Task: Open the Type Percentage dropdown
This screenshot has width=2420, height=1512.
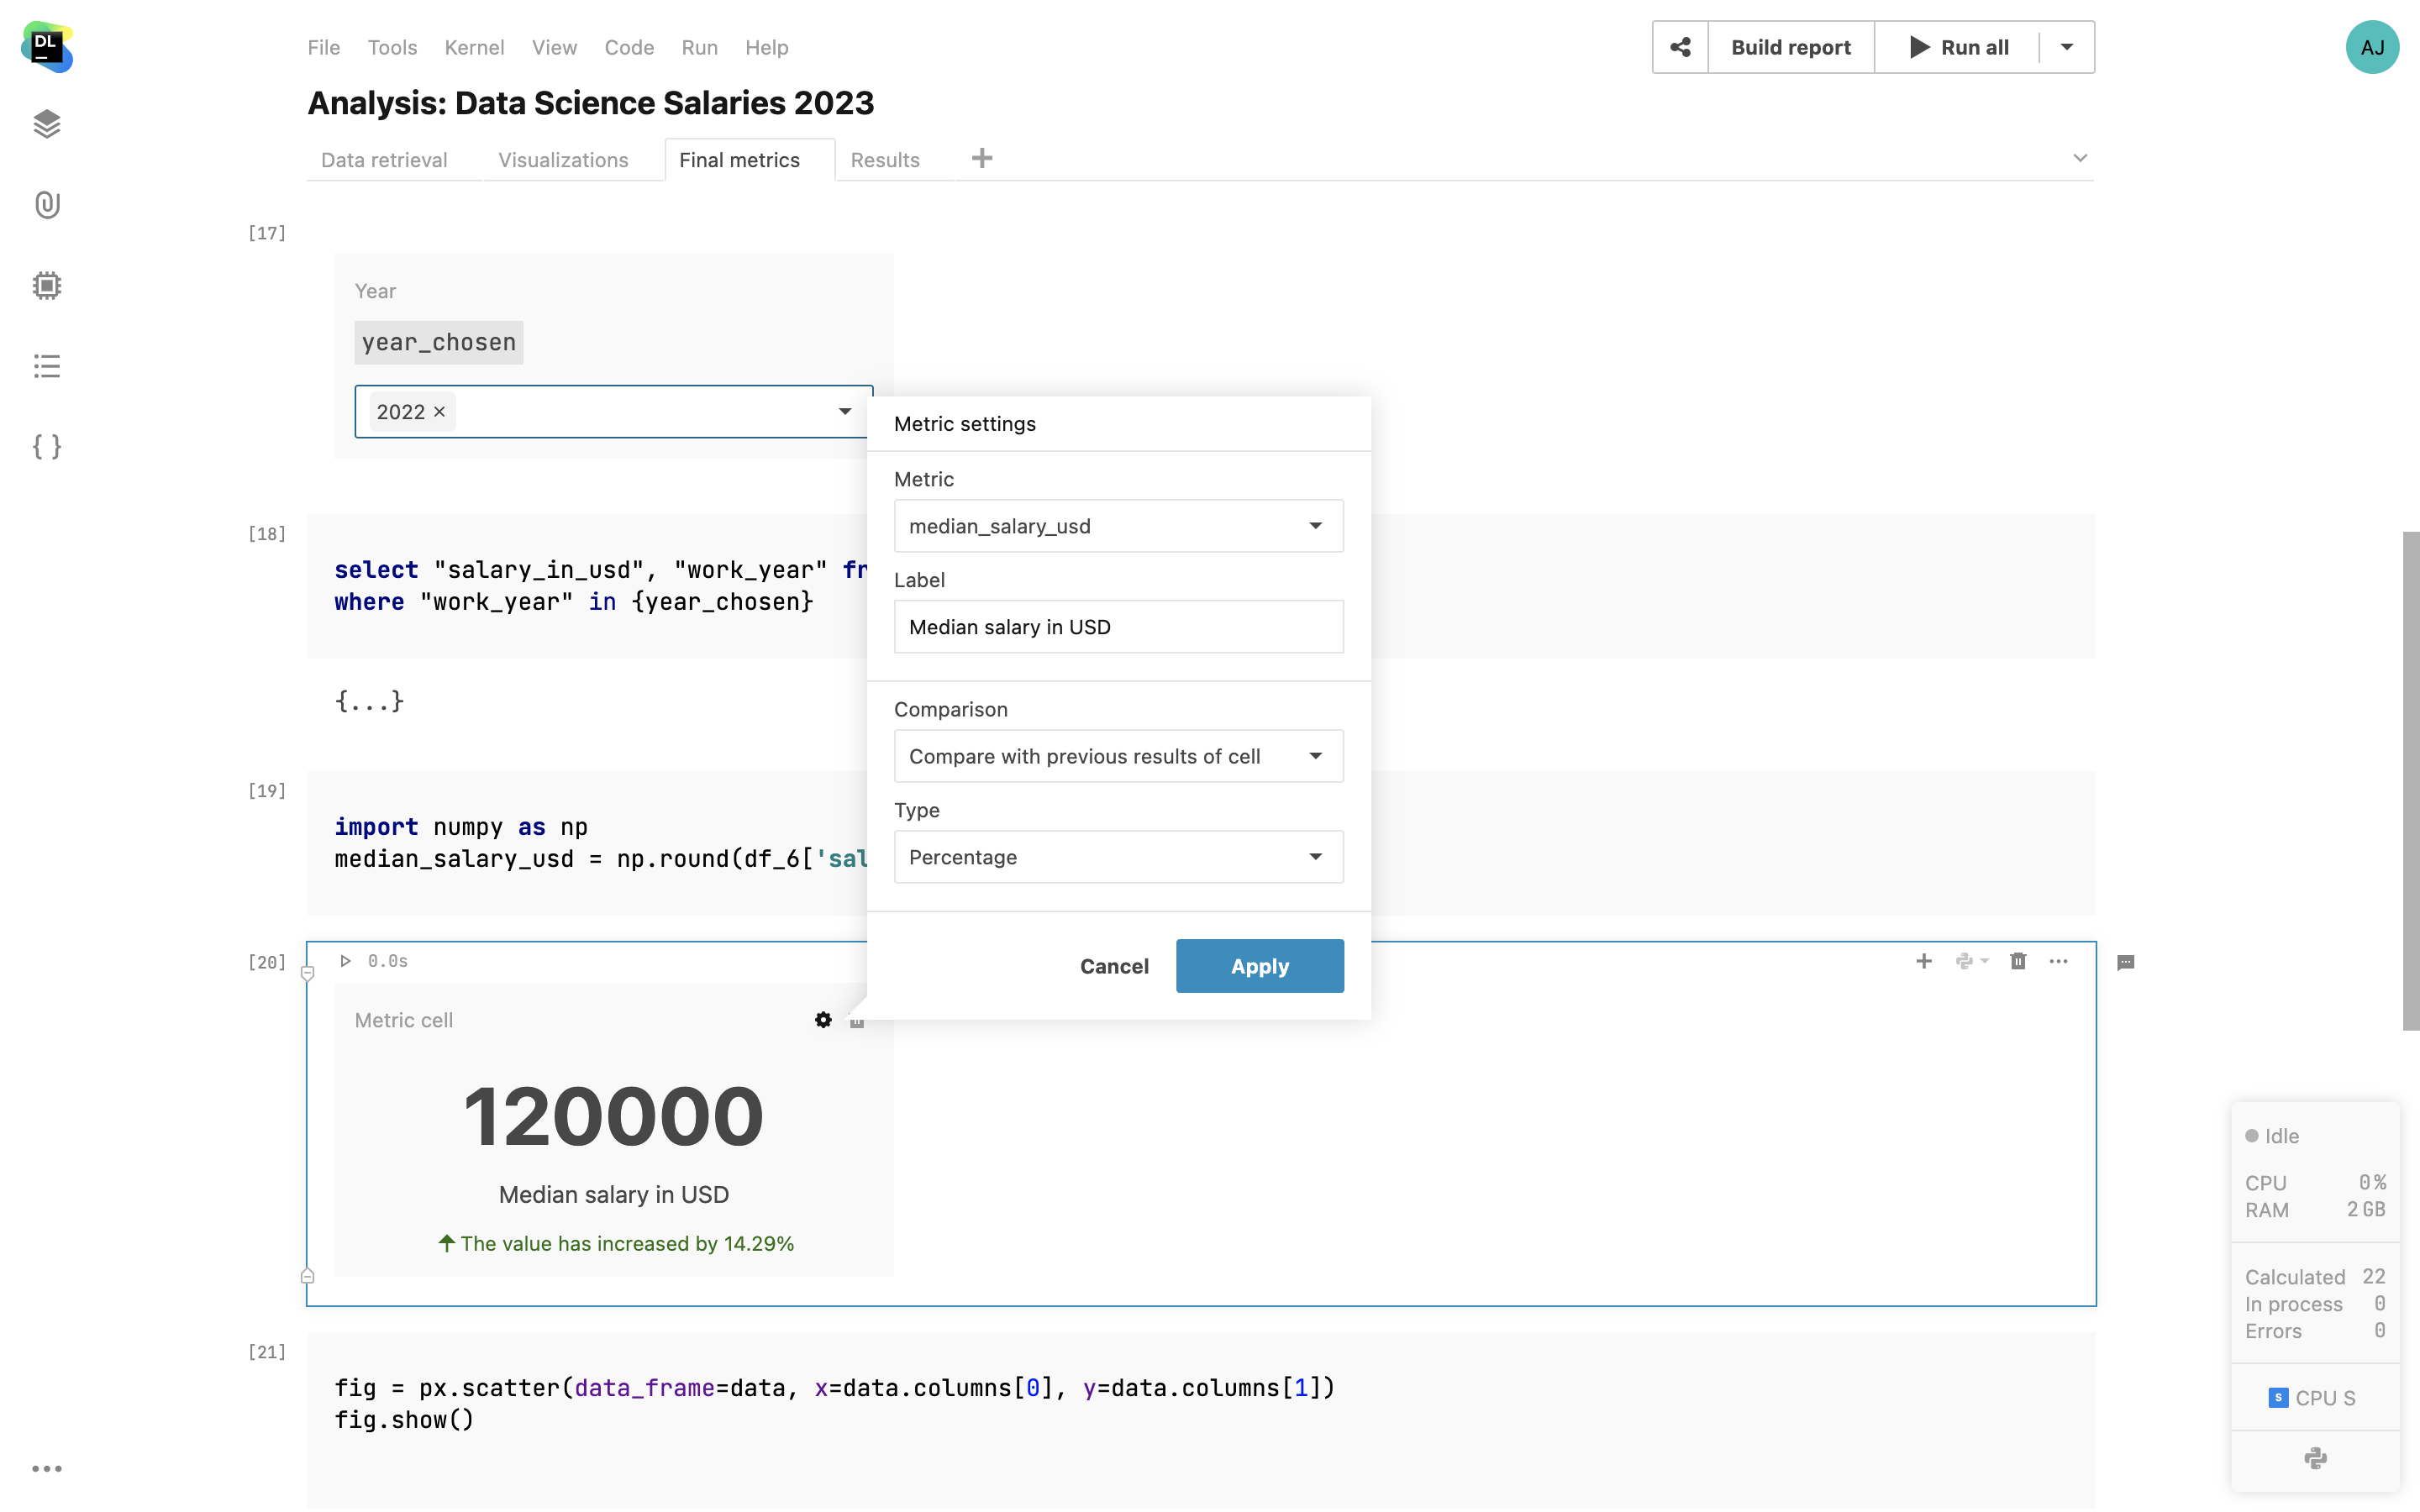Action: (1118, 857)
